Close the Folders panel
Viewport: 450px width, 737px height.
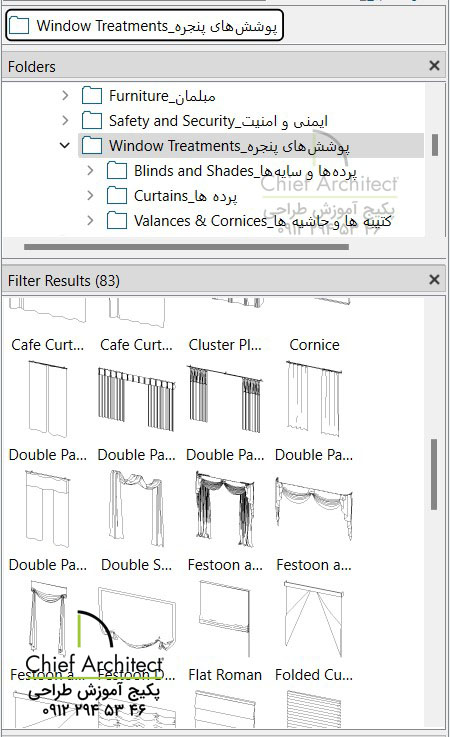pos(434,66)
